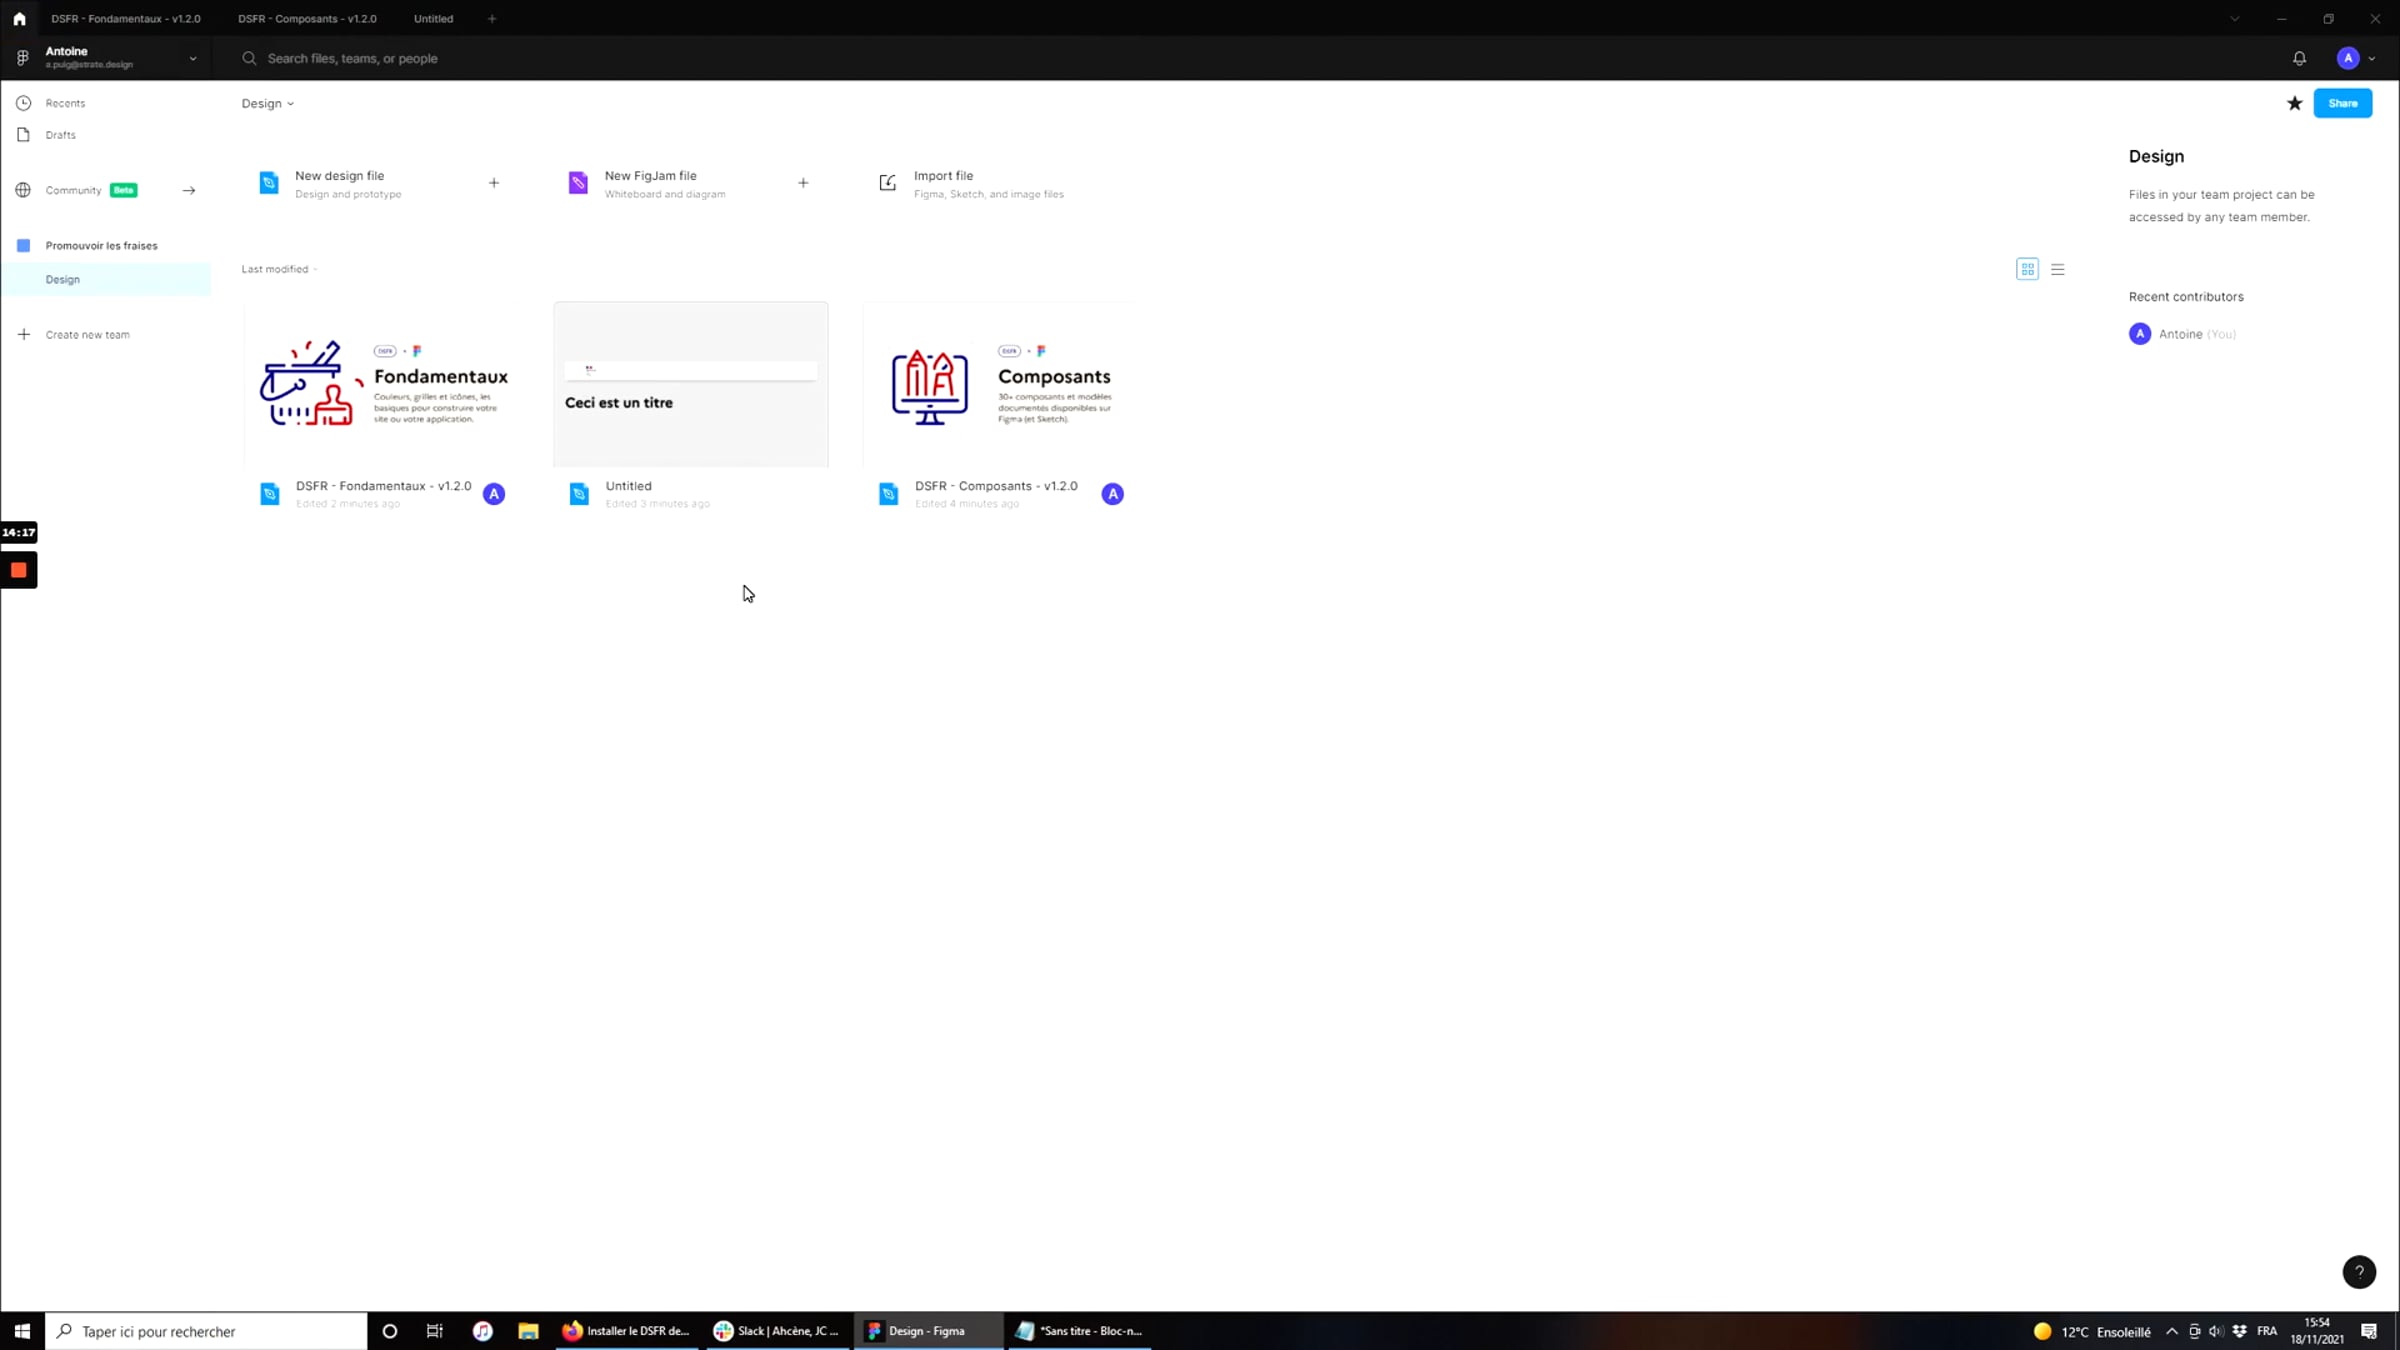The image size is (2400, 1350).
Task: Select blue Promouvoir les fraises team swatch
Action: (x=24, y=246)
